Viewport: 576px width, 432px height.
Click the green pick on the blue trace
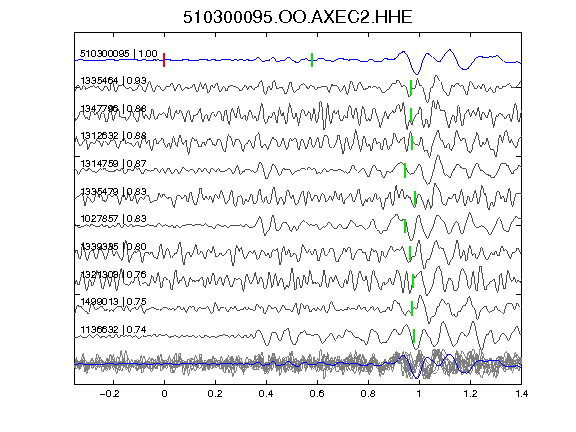coord(312,60)
